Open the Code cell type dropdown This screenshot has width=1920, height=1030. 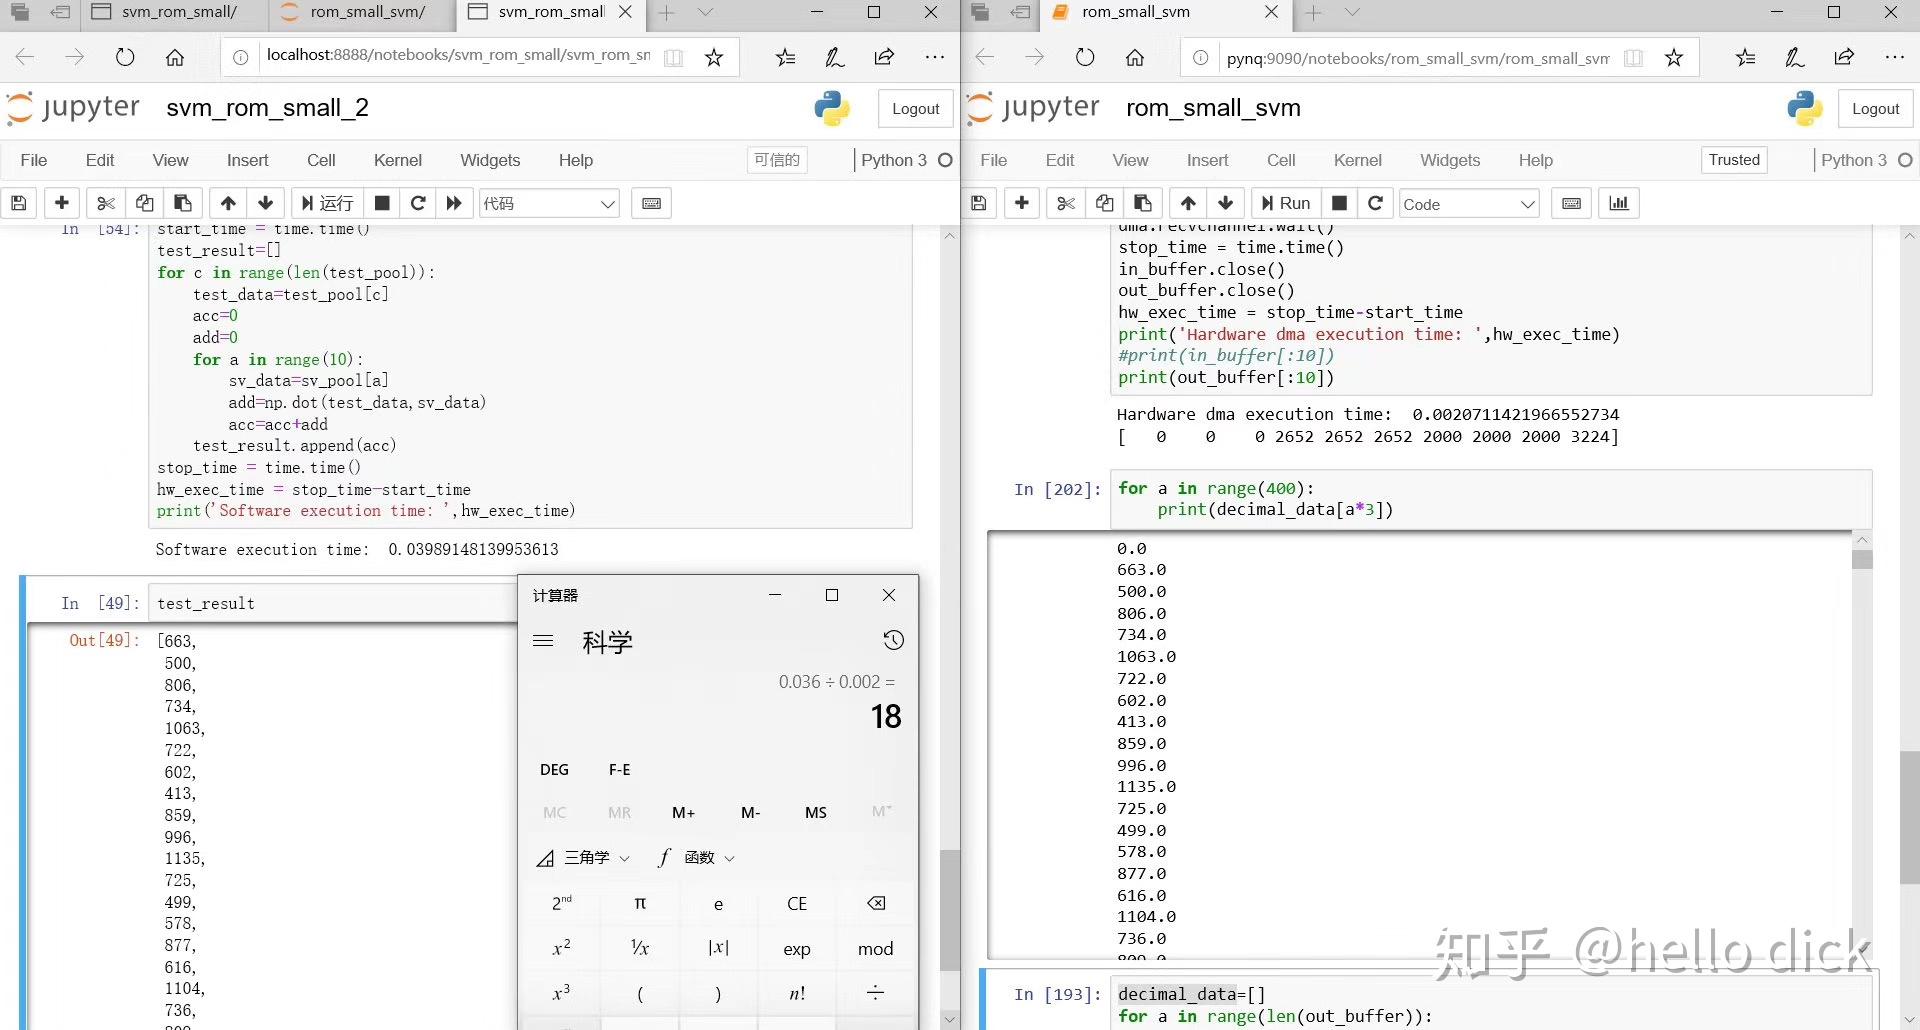coord(1469,204)
